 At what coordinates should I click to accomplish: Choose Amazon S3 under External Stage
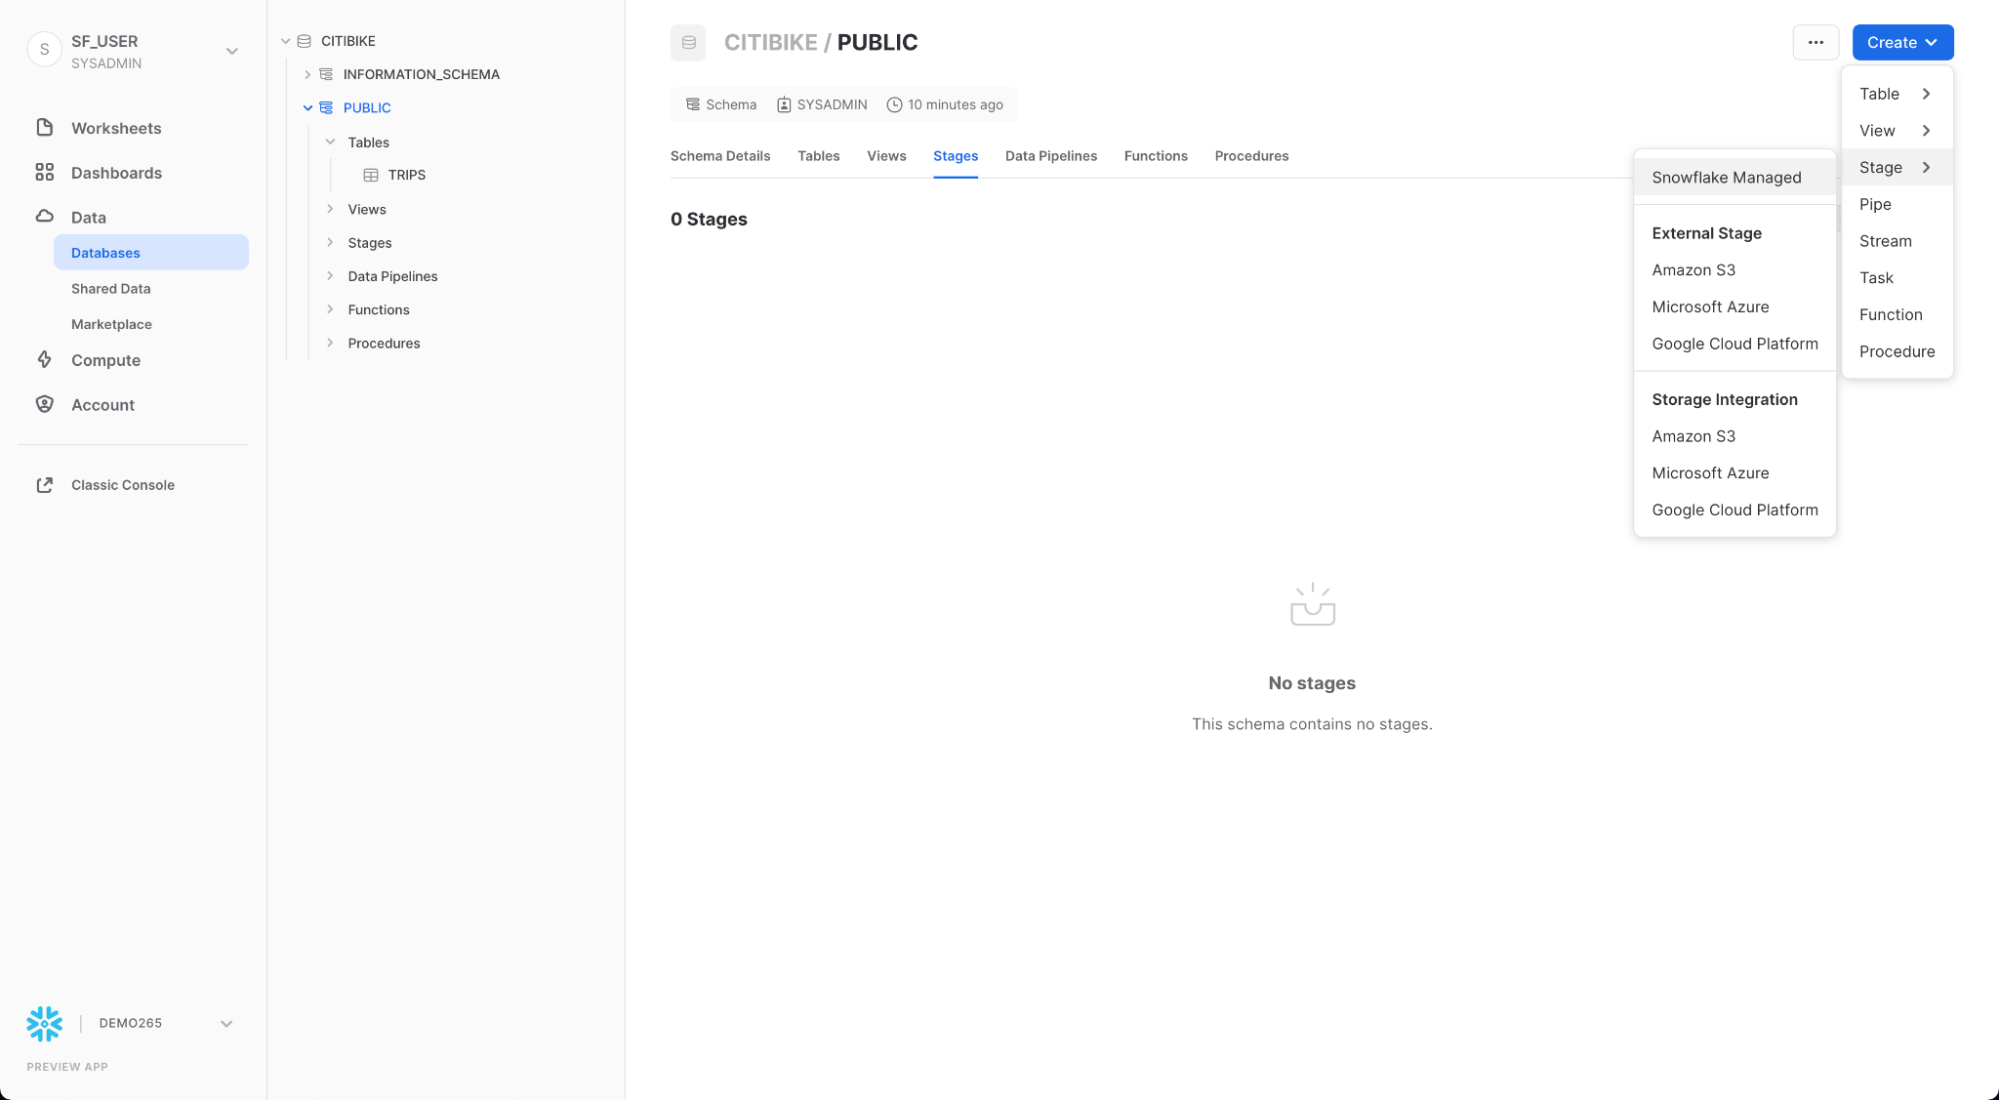tap(1693, 270)
